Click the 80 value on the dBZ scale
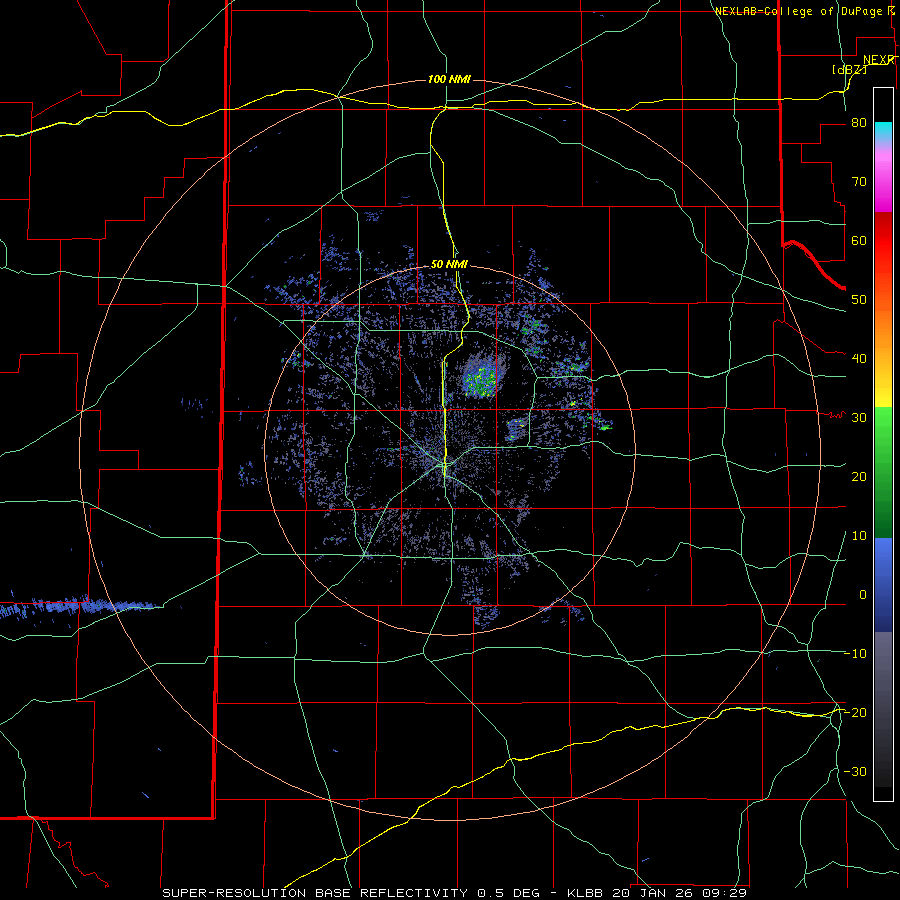900x900 pixels. pos(859,123)
